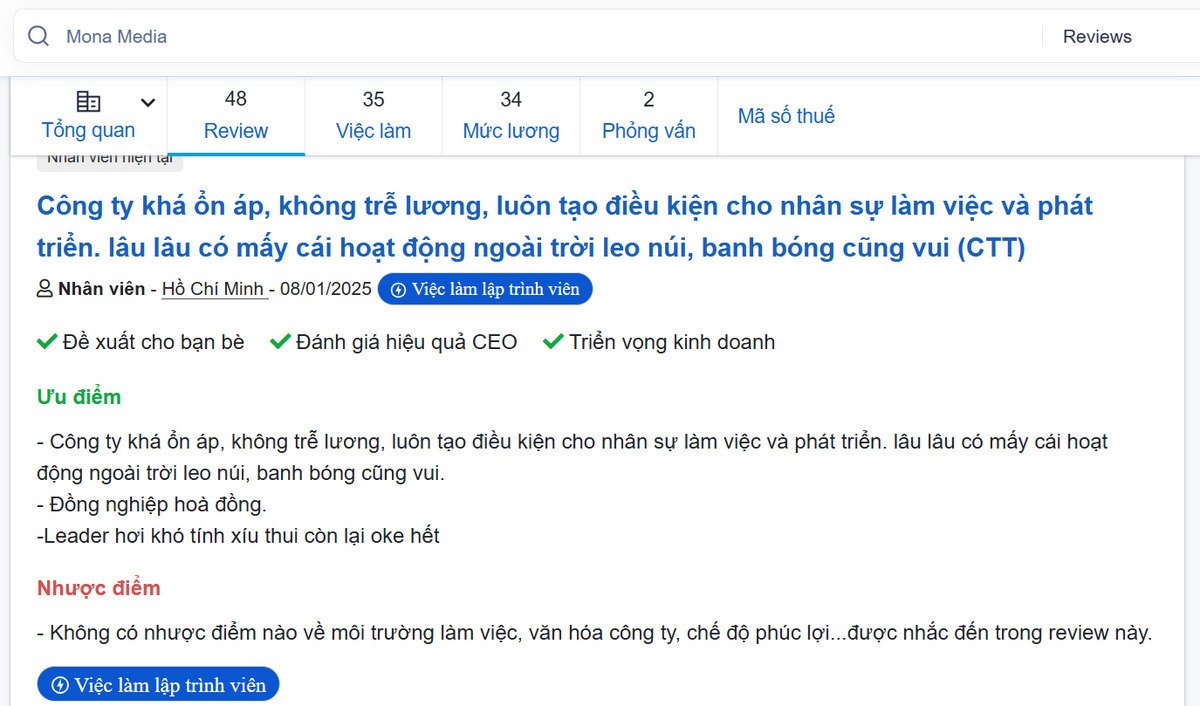Click the Nhân viên hiện tại badge
The height and width of the screenshot is (706, 1200).
(110, 159)
